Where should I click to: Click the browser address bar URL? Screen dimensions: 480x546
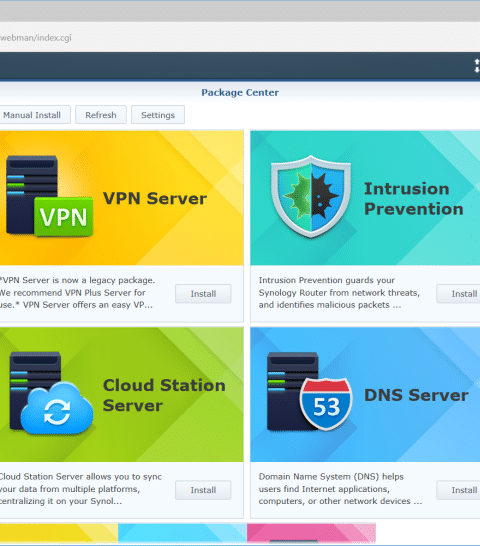(36, 38)
